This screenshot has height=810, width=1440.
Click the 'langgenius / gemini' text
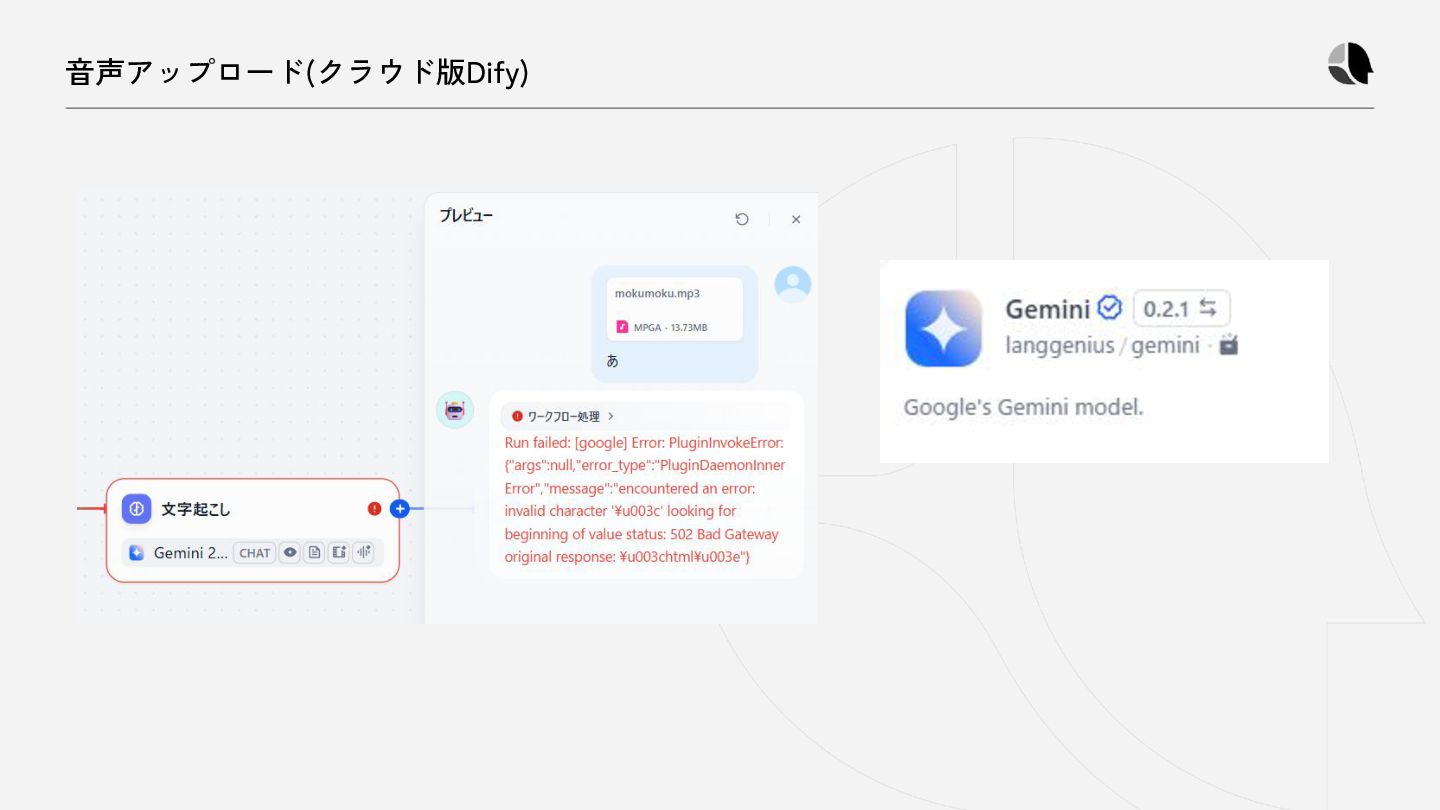(1102, 346)
